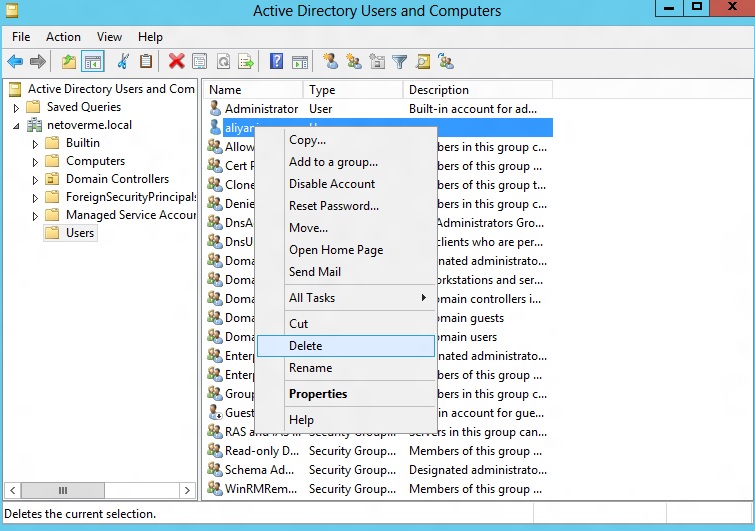Expand the Domain Controllers tree node

coord(35,180)
